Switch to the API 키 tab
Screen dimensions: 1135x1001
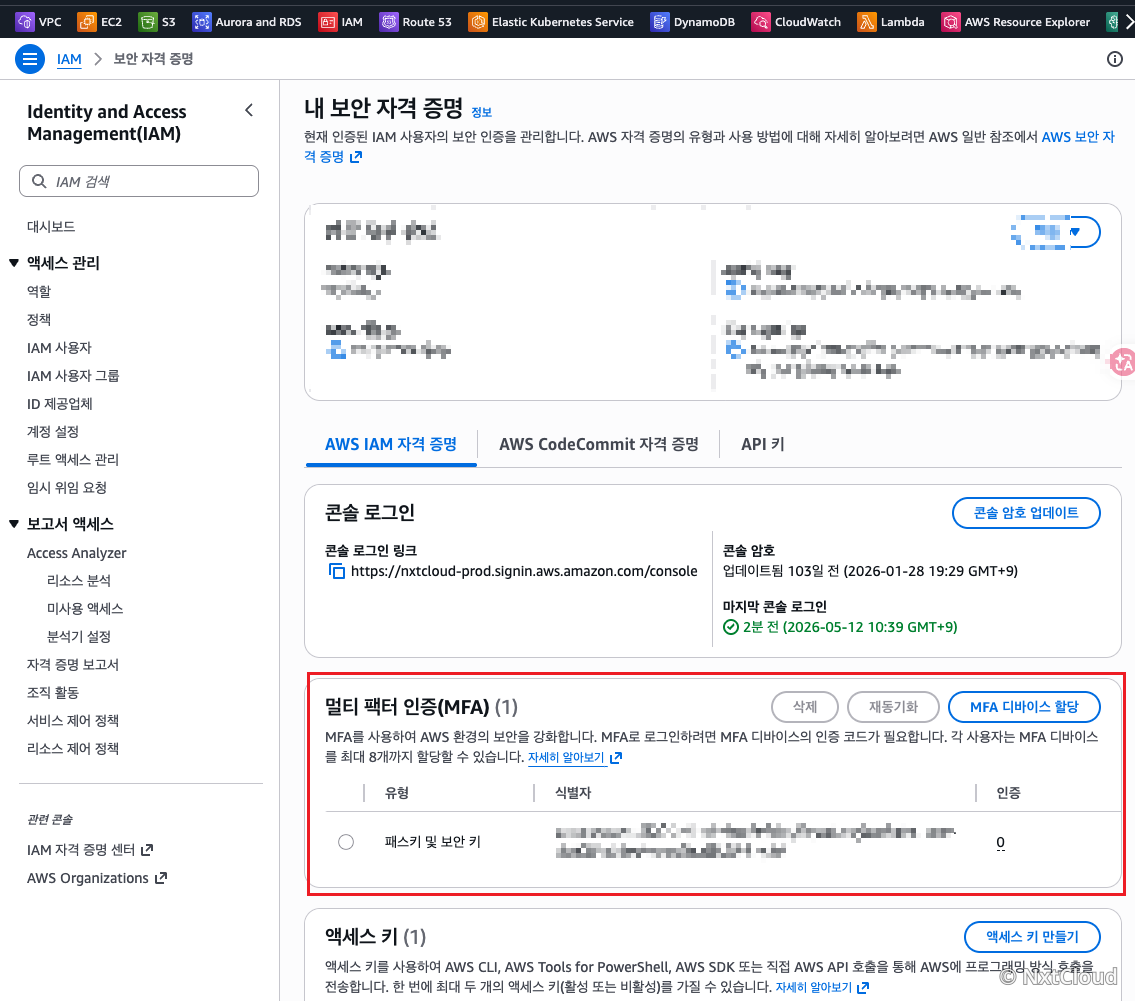click(762, 444)
